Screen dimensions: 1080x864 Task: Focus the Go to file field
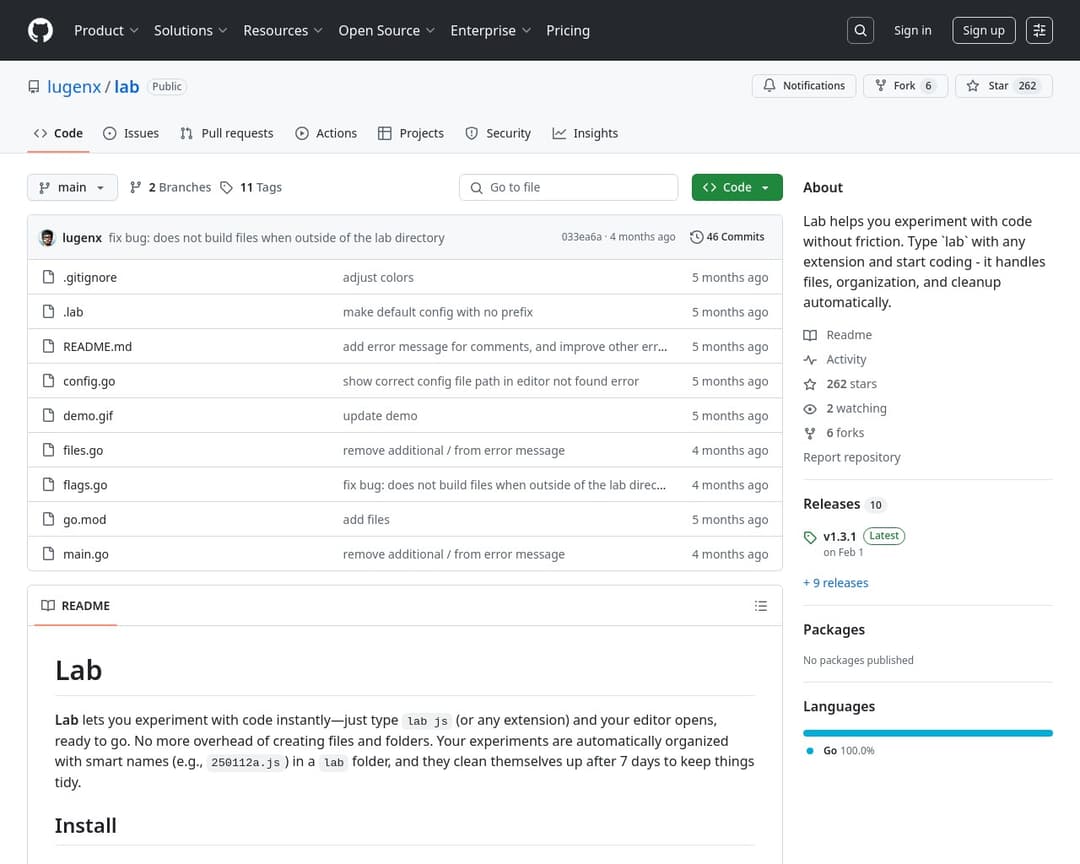tap(568, 187)
